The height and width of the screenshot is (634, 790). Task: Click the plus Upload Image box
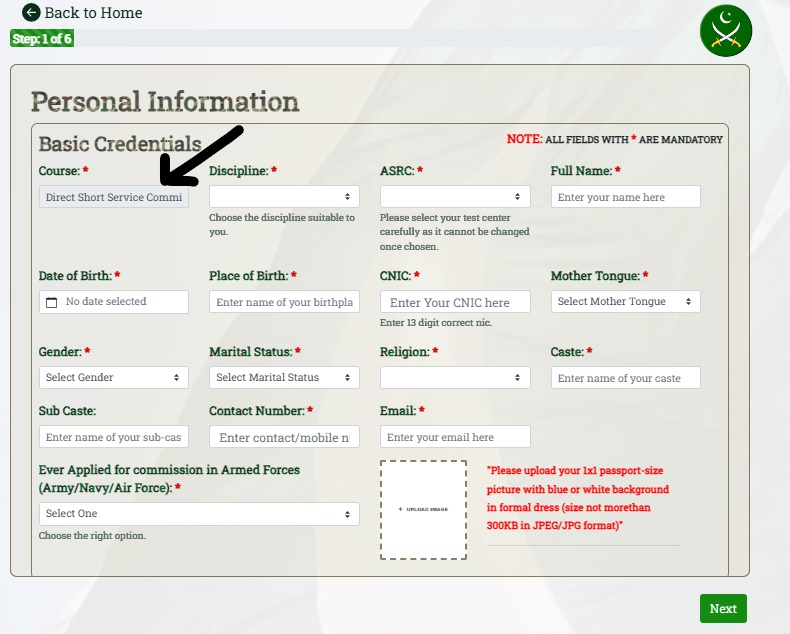[423, 510]
